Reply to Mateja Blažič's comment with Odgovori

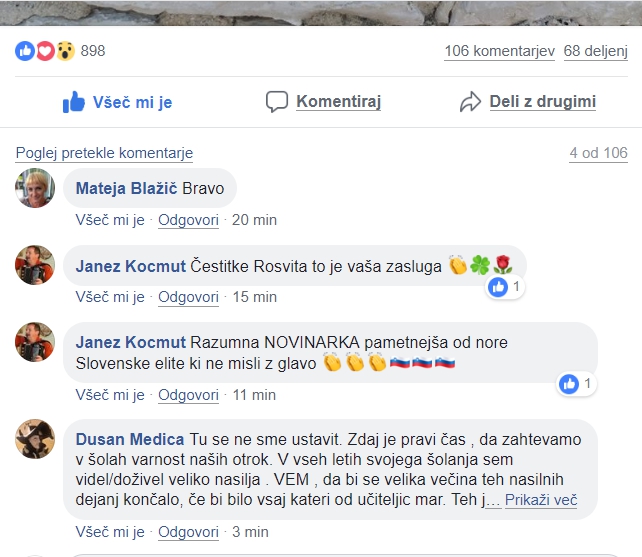tap(188, 220)
